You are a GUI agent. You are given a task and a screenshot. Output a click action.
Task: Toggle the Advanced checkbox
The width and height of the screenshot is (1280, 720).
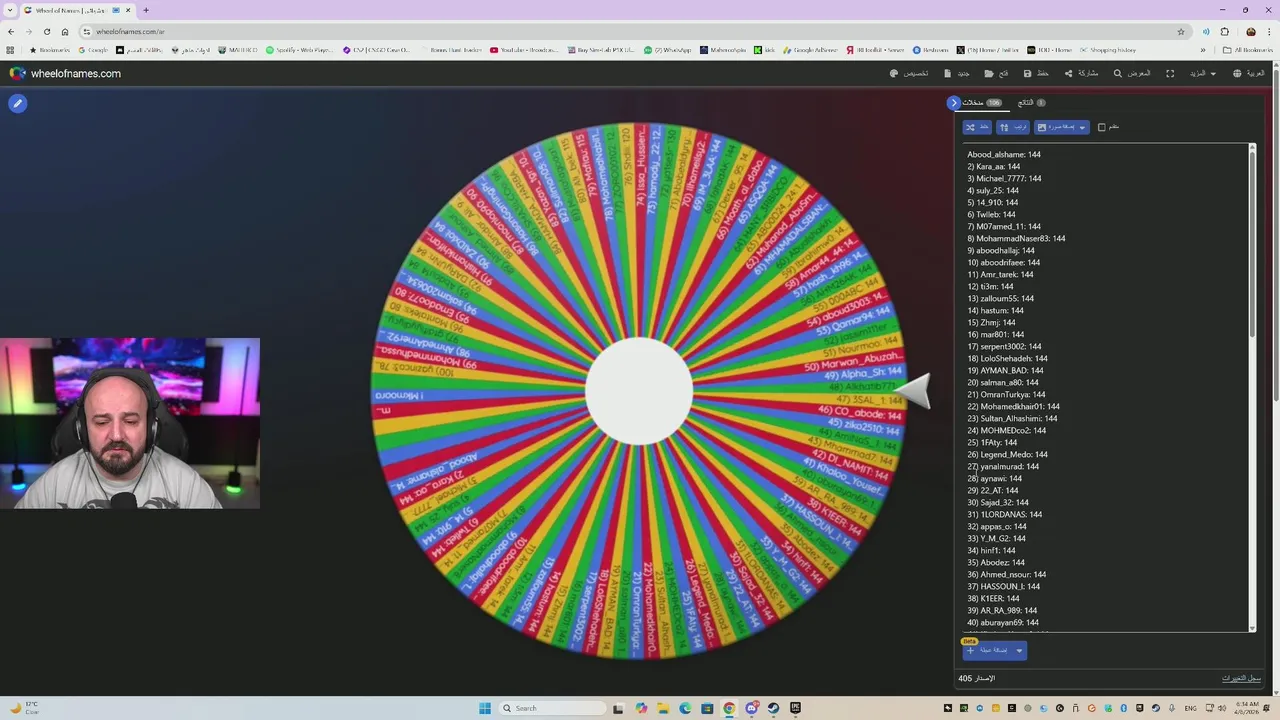coord(1102,127)
